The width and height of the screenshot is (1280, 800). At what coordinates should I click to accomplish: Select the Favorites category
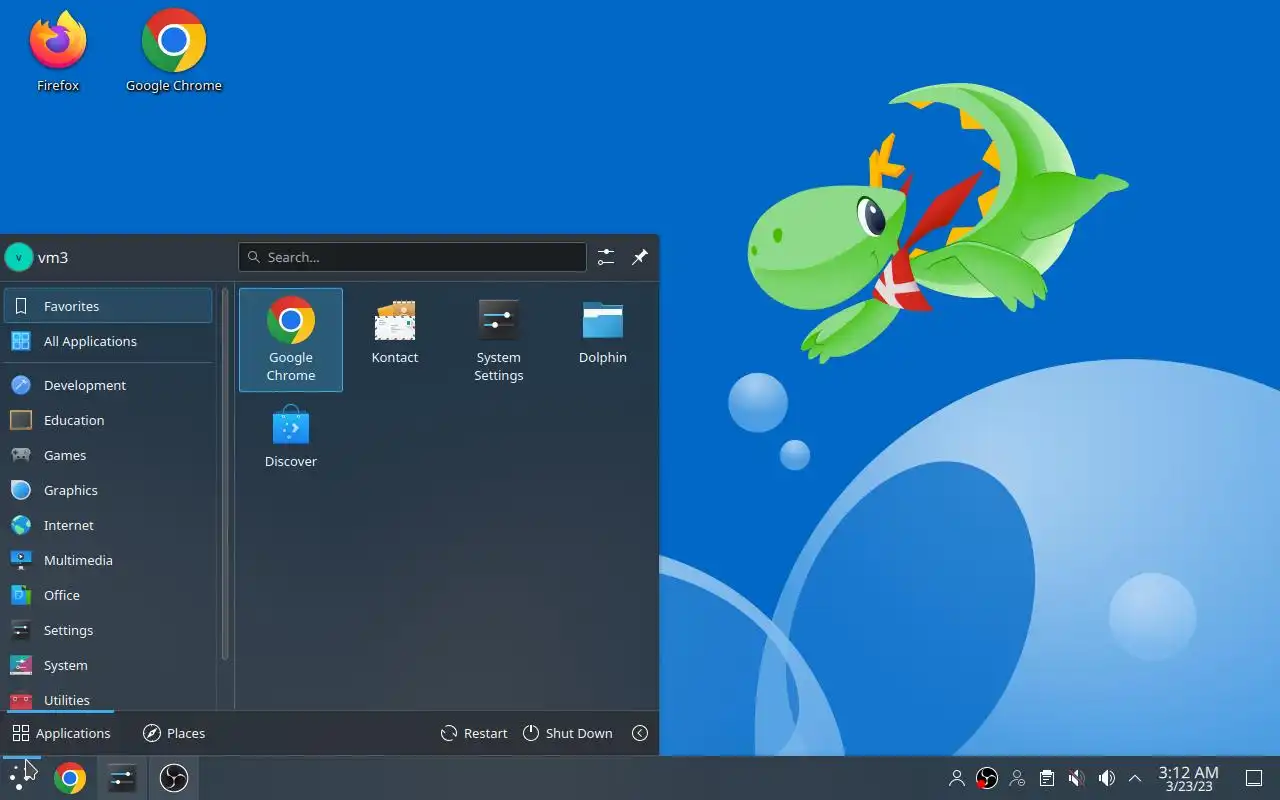[108, 306]
